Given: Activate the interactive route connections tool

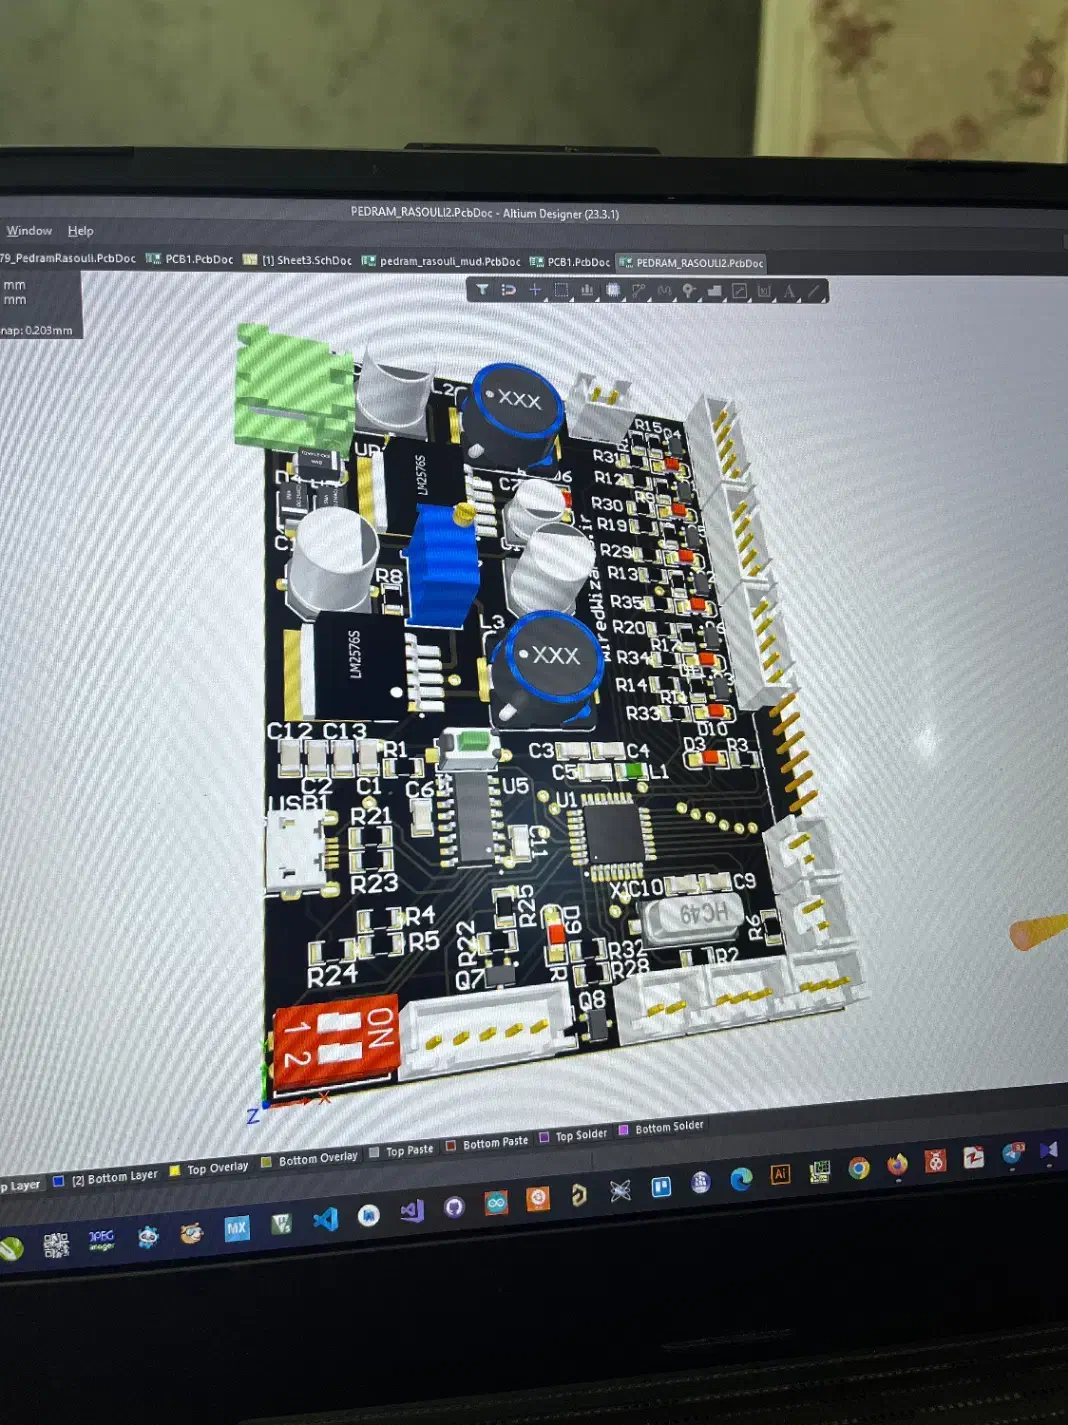Looking at the screenshot, I should (x=639, y=291).
